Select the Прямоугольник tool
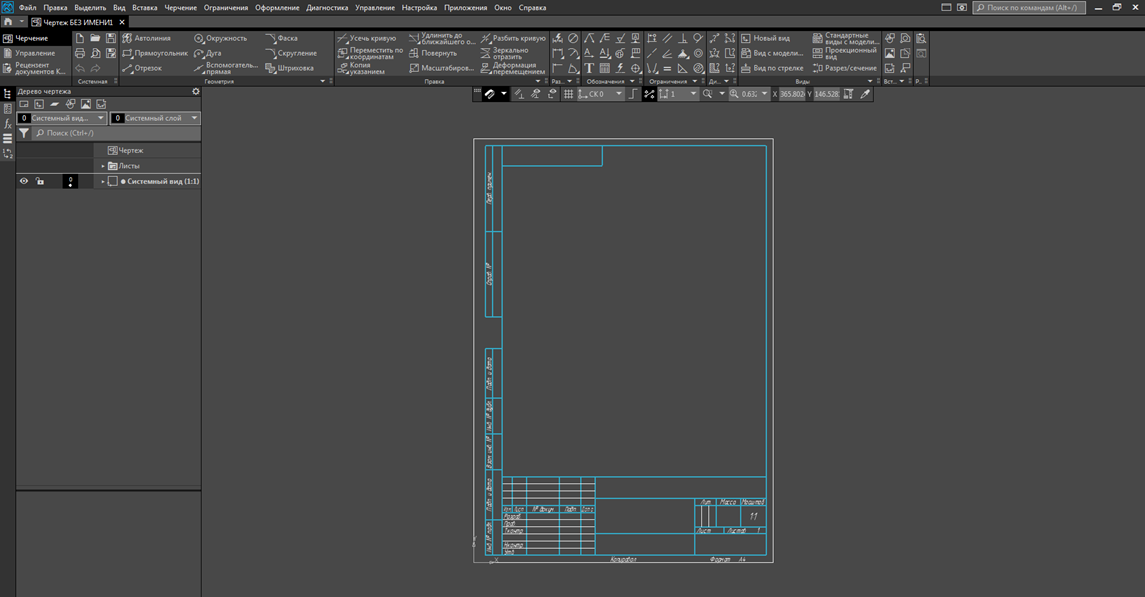Screen dimensions: 1145x597 [155, 53]
